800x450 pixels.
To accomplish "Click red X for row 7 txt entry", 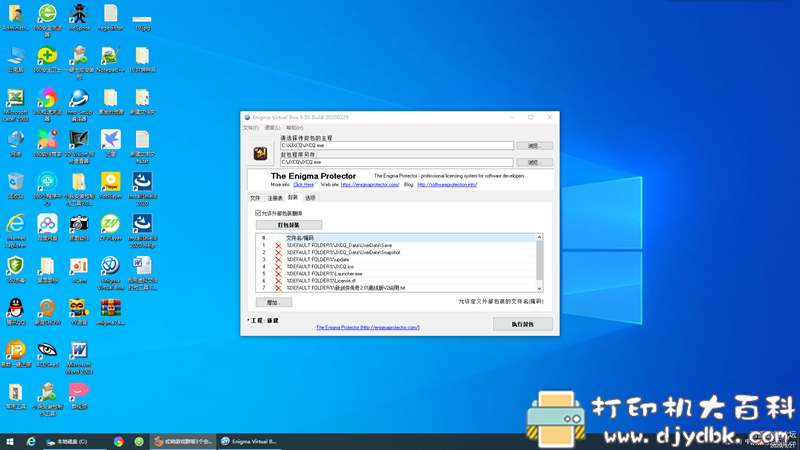I will [279, 288].
